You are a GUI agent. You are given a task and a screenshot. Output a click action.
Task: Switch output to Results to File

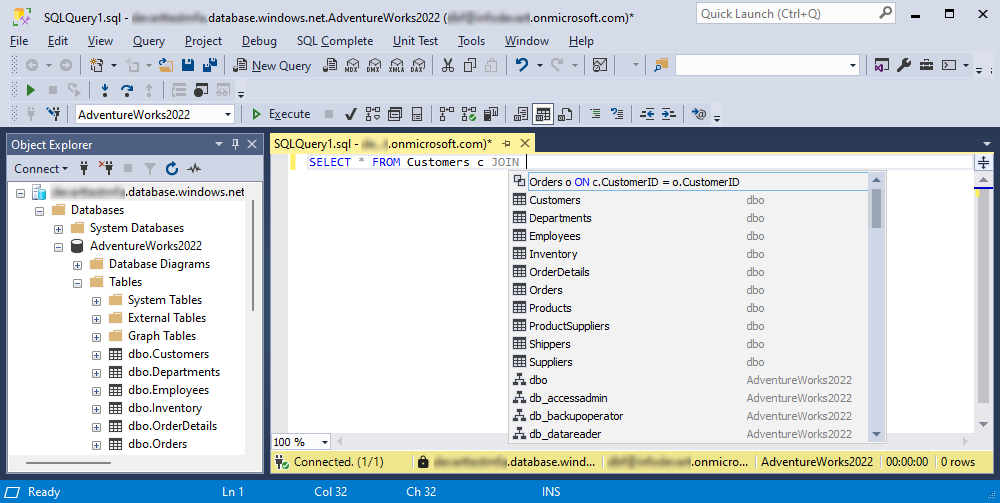565,114
